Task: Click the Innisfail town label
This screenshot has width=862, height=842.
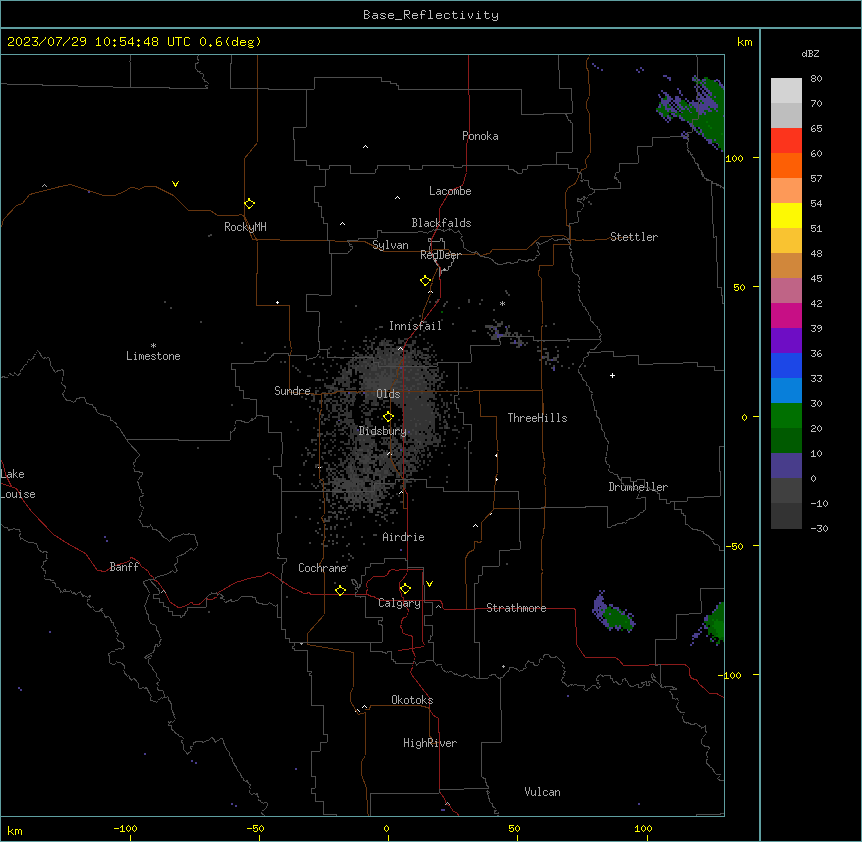Action: [x=415, y=326]
